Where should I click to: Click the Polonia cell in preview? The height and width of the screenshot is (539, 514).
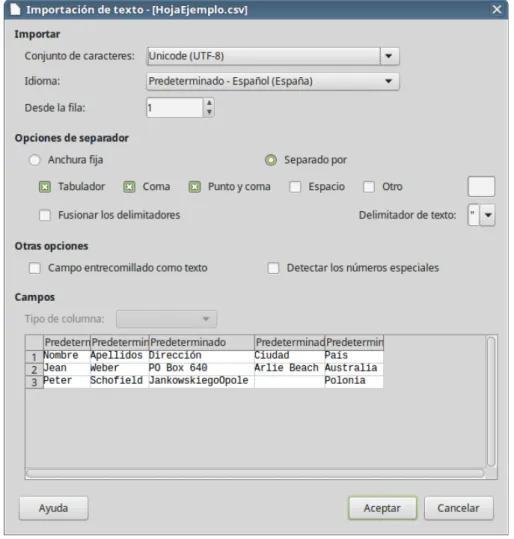tap(354, 381)
